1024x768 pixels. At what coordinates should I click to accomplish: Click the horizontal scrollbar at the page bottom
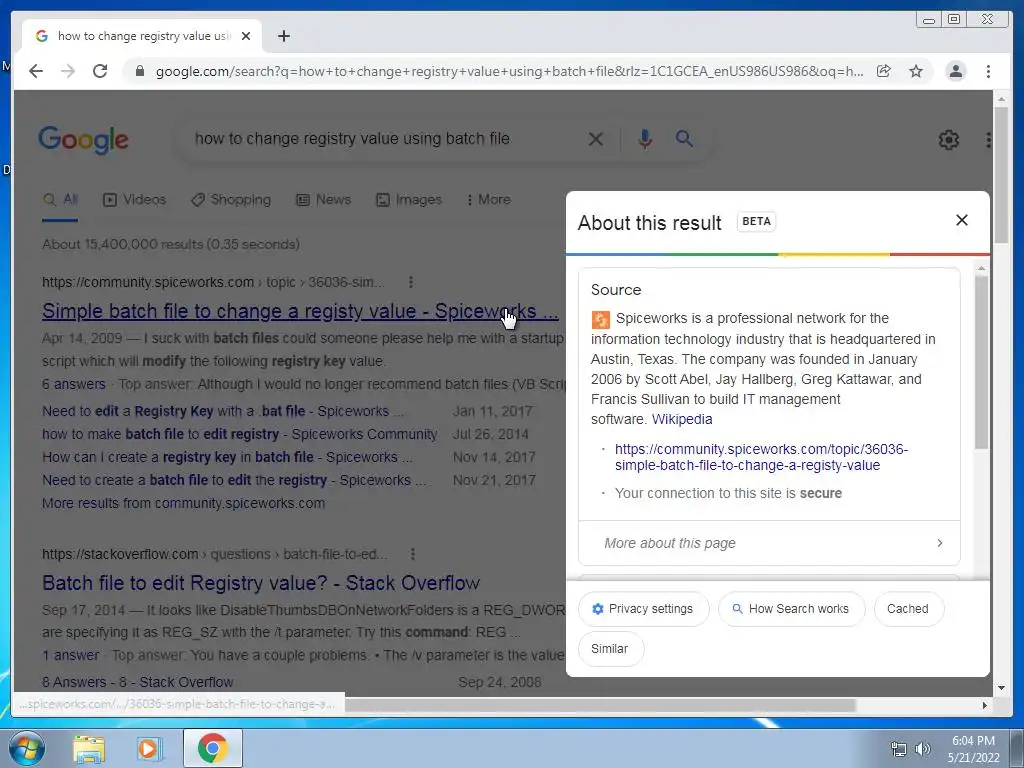(600, 705)
